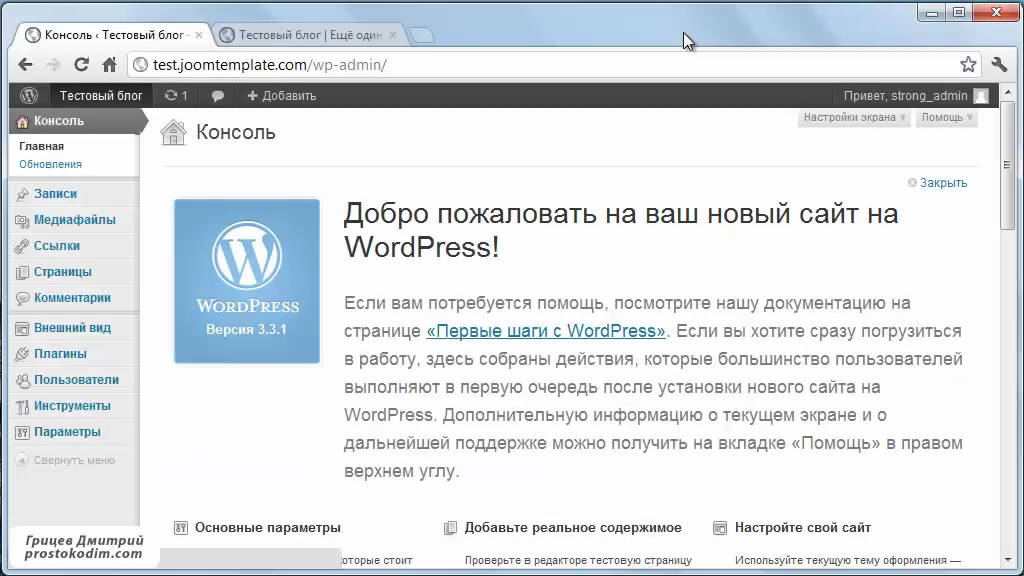1024x576 pixels.
Task: Click the browser back arrow
Action: tap(25, 65)
